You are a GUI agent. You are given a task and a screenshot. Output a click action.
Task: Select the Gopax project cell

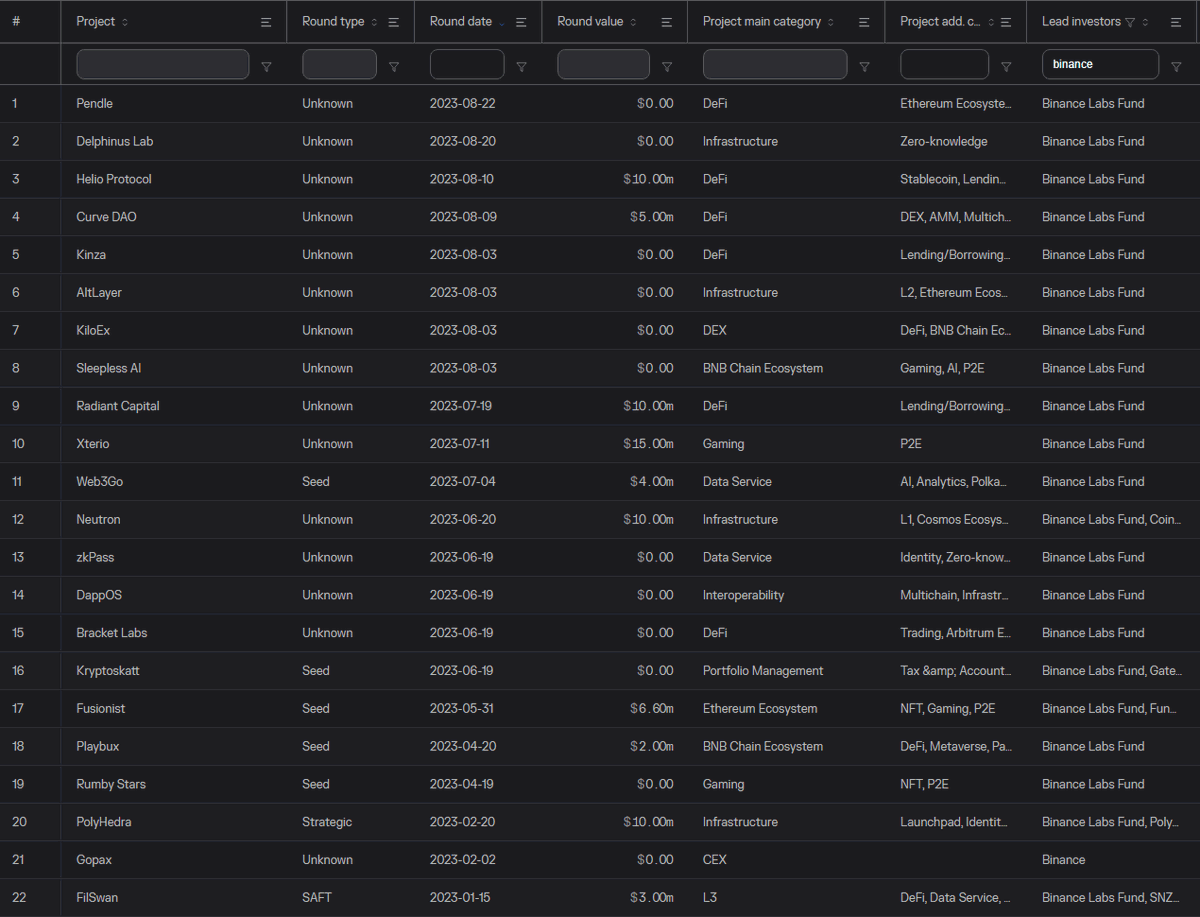click(x=174, y=860)
